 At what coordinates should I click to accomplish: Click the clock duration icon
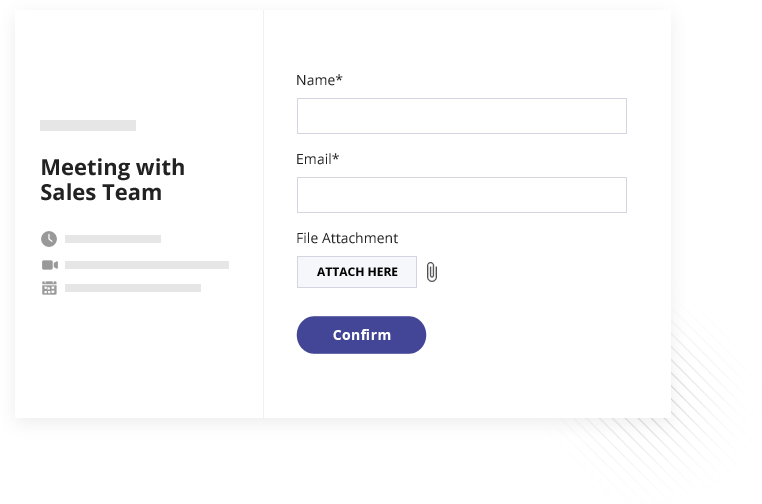tap(49, 239)
